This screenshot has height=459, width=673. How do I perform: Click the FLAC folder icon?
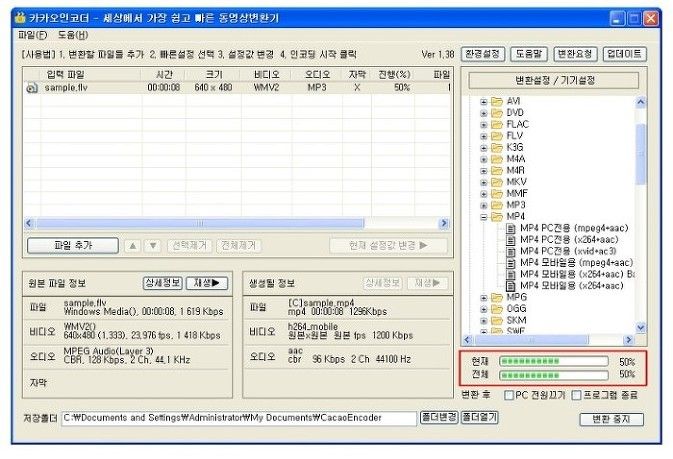[497, 125]
